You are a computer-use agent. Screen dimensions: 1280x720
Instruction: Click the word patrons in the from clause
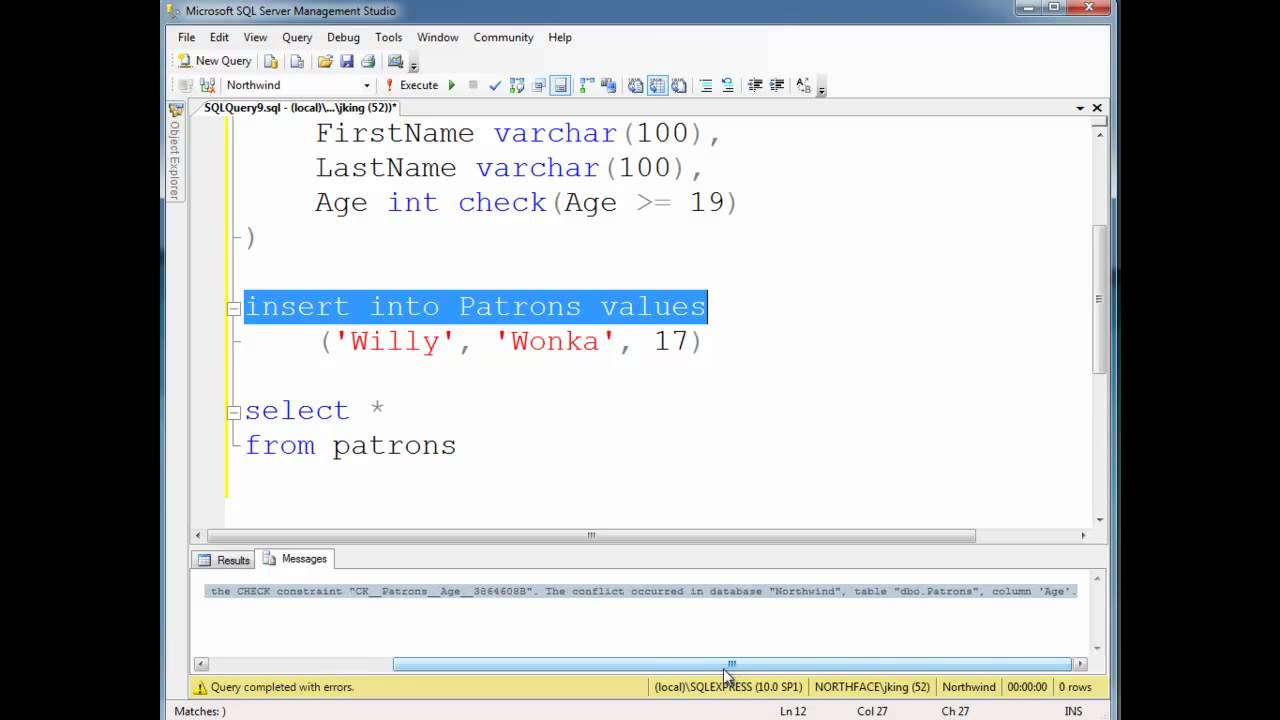point(394,446)
